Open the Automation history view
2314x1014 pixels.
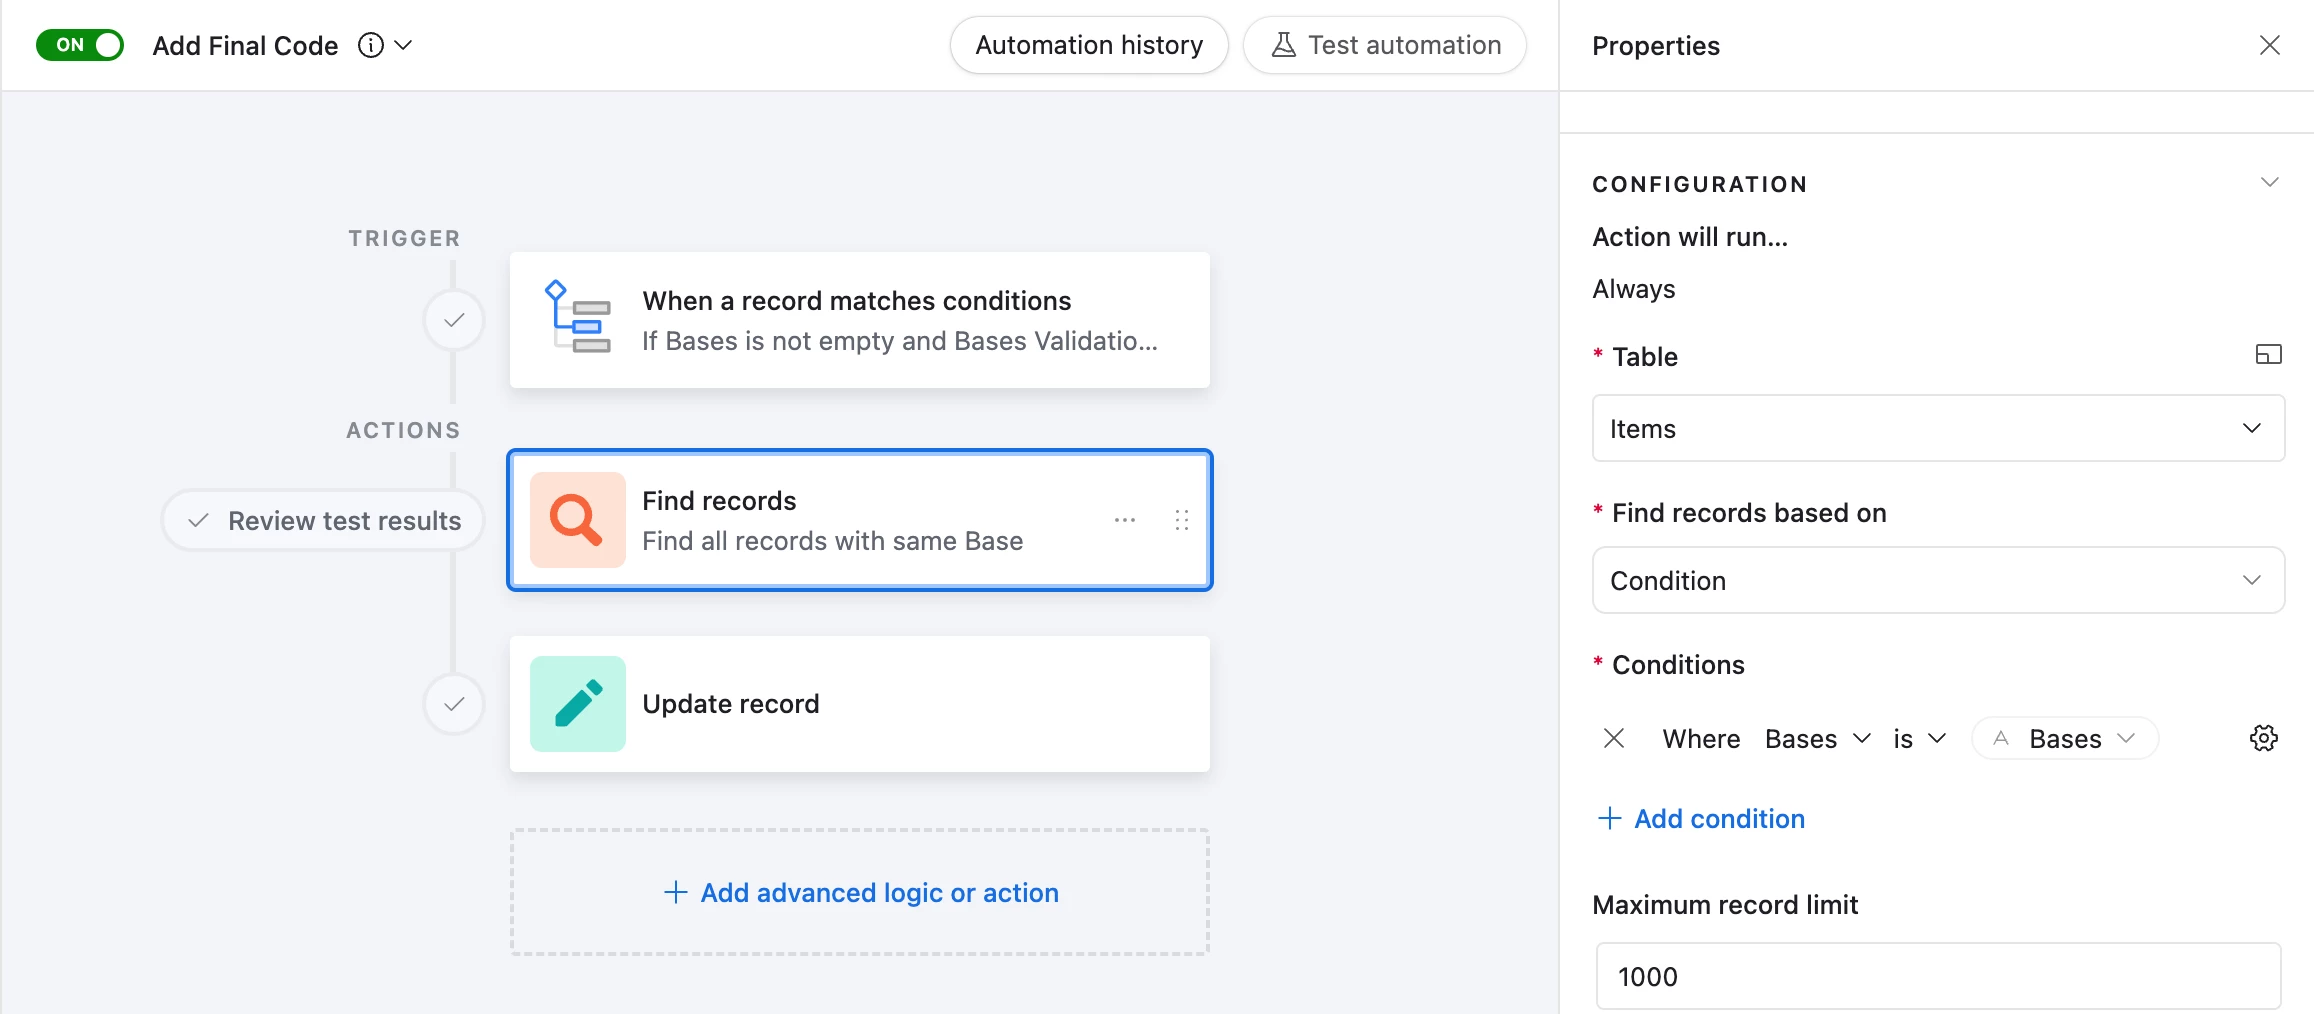(1088, 45)
